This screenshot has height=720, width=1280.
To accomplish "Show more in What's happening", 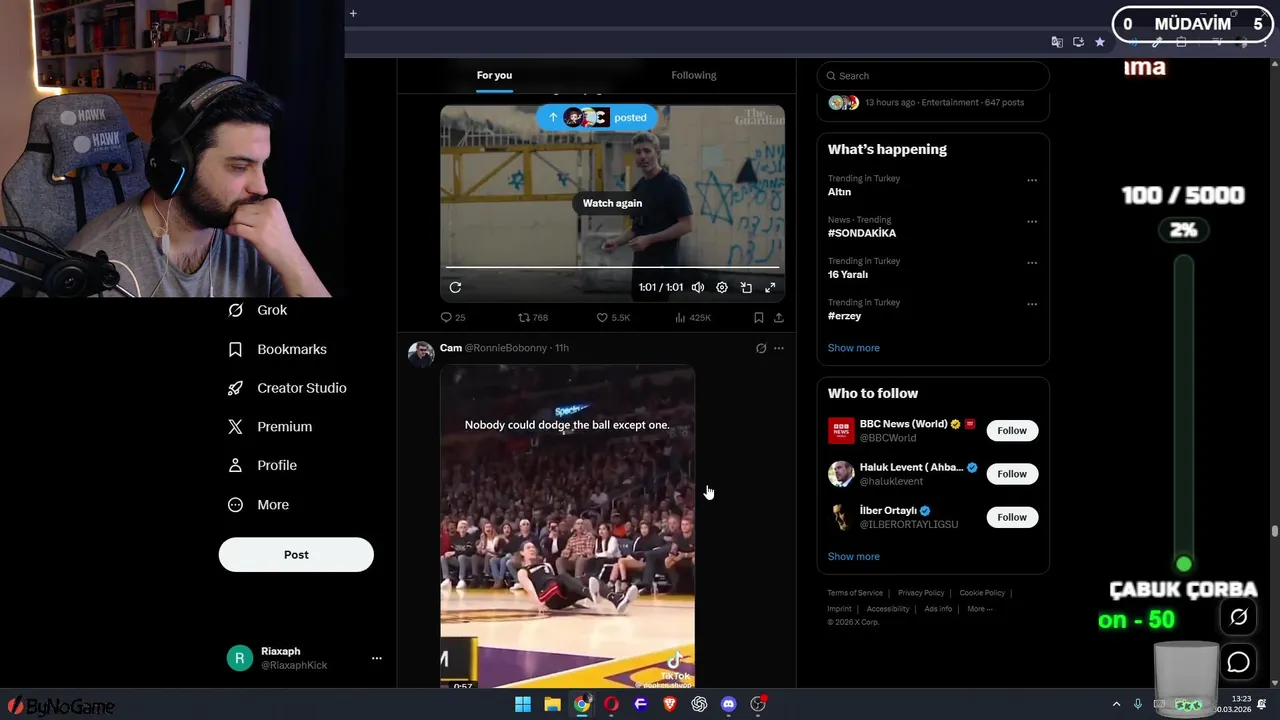I will coord(854,348).
